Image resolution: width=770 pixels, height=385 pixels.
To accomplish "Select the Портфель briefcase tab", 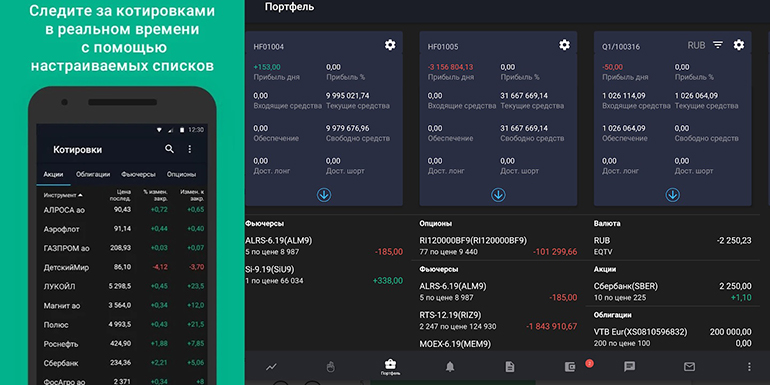I will 391,367.
